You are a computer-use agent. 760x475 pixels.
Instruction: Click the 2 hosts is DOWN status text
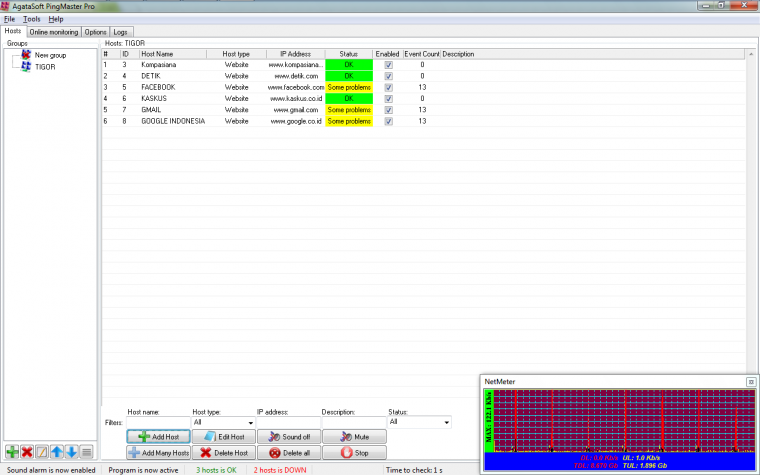pyautogui.click(x=280, y=470)
